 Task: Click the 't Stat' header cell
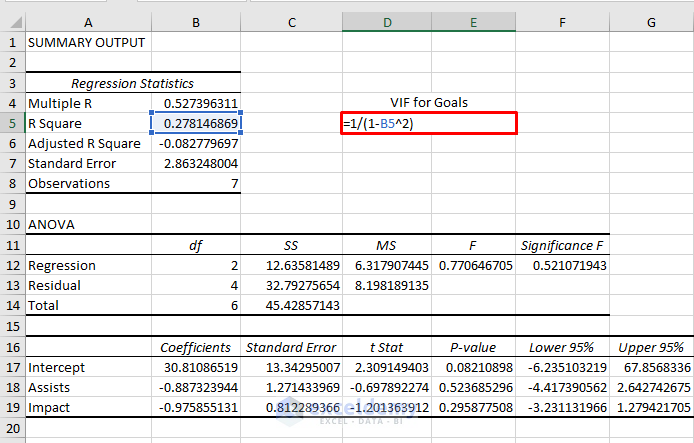coord(386,347)
